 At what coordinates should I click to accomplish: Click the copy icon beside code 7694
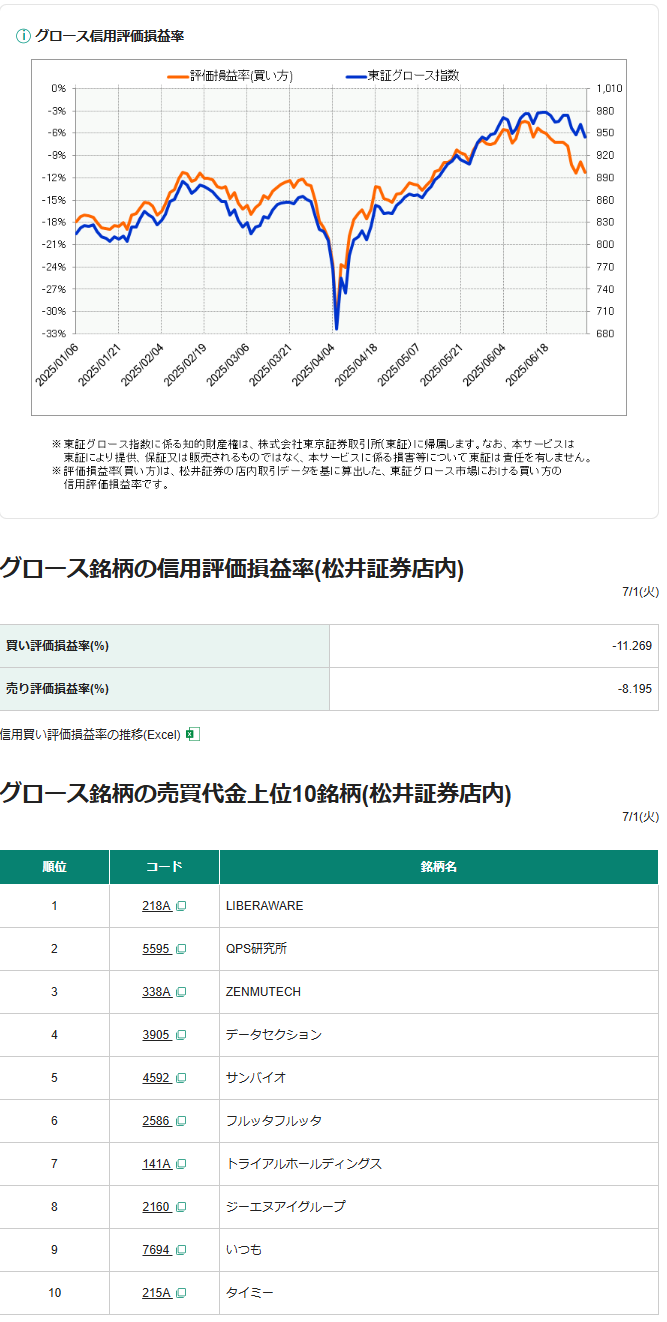181,1250
